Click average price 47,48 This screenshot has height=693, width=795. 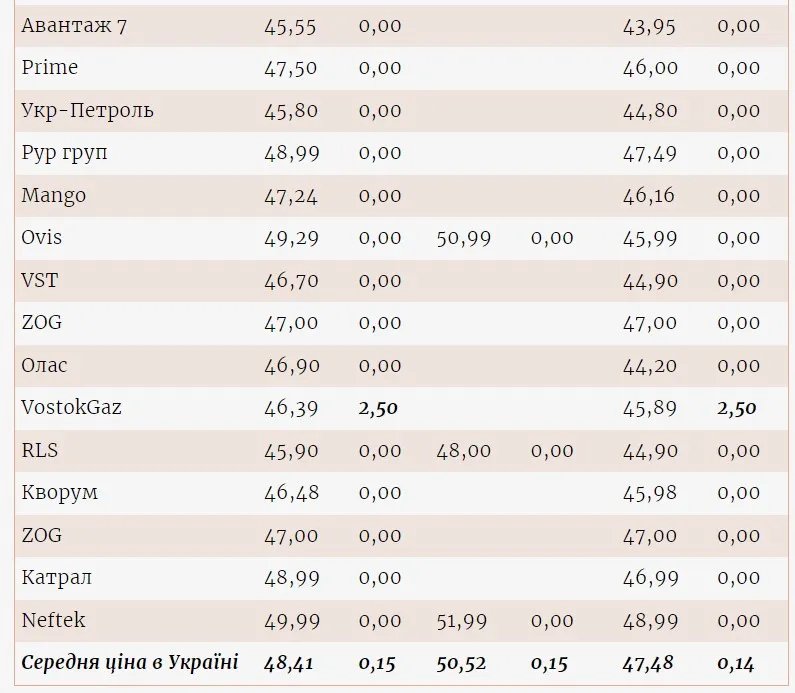[x=649, y=662]
